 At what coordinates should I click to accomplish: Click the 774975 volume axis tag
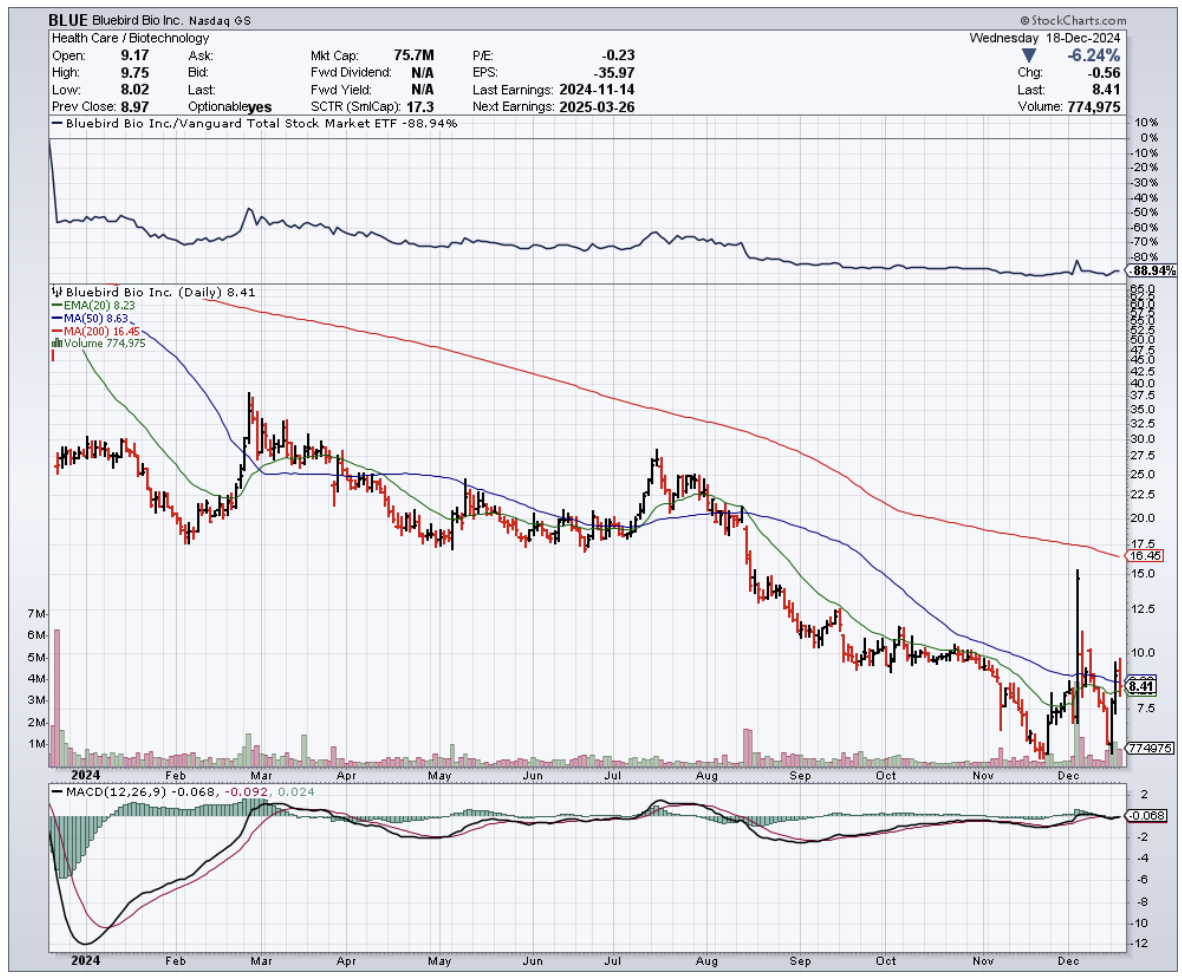click(1142, 747)
